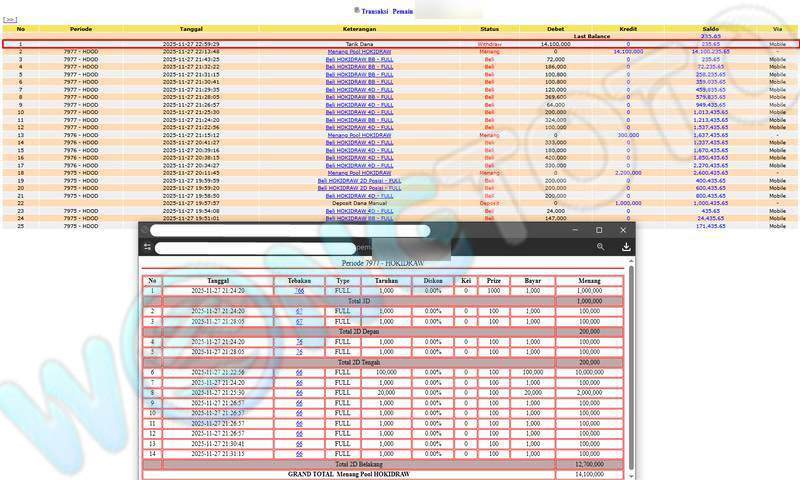Click the zoom magnifier icon in popup toolbar
This screenshot has height=480, width=800.
point(600,247)
